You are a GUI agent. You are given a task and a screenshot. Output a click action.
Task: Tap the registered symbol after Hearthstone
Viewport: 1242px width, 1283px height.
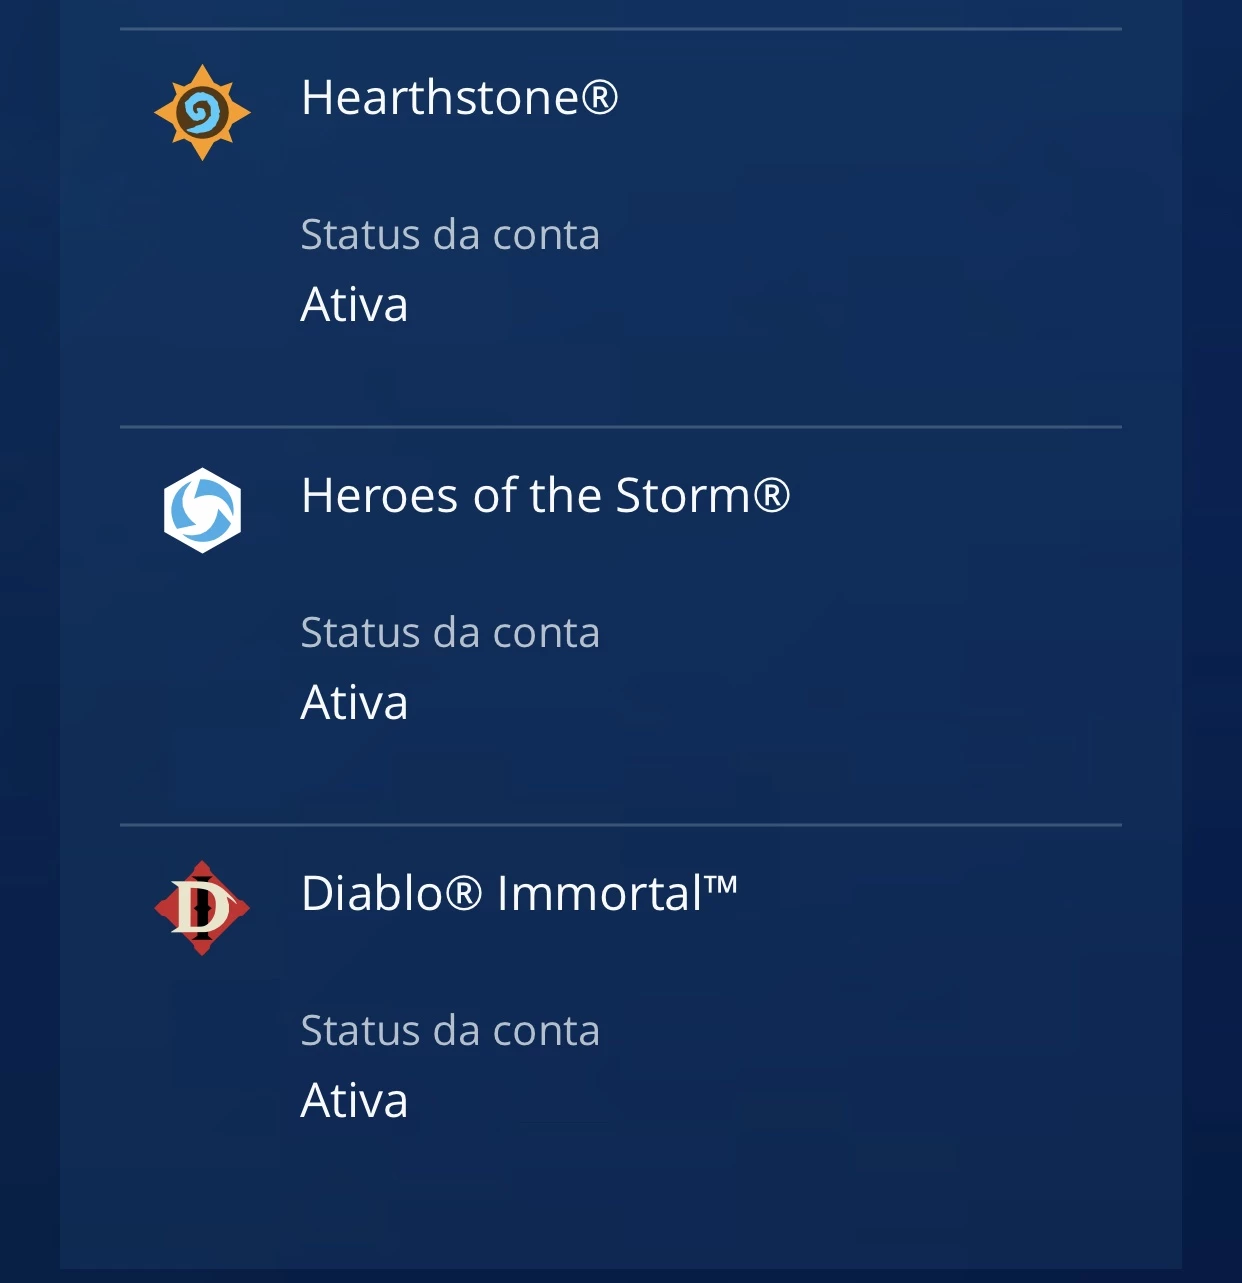click(600, 97)
